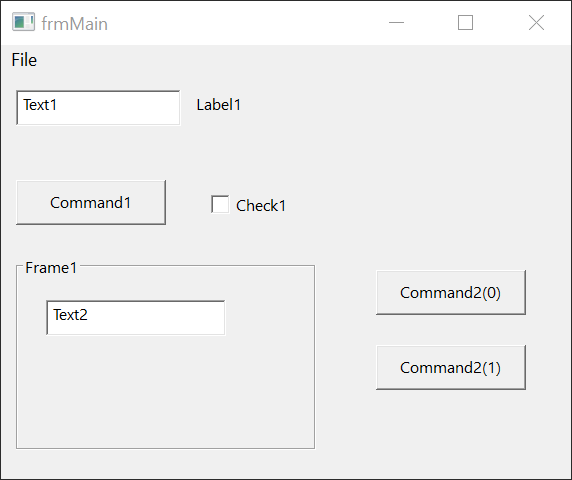Viewport: 572px width, 480px height.
Task: Click the frmMain title bar text
Action: [74, 24]
